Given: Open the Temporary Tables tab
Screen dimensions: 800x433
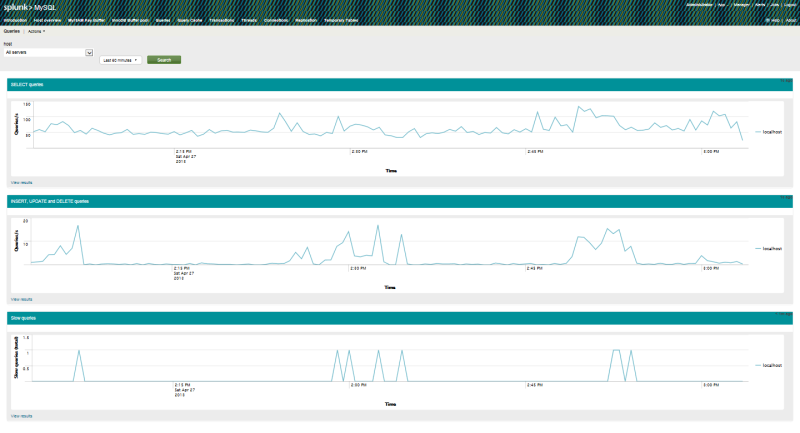Looking at the screenshot, I should [x=341, y=20].
